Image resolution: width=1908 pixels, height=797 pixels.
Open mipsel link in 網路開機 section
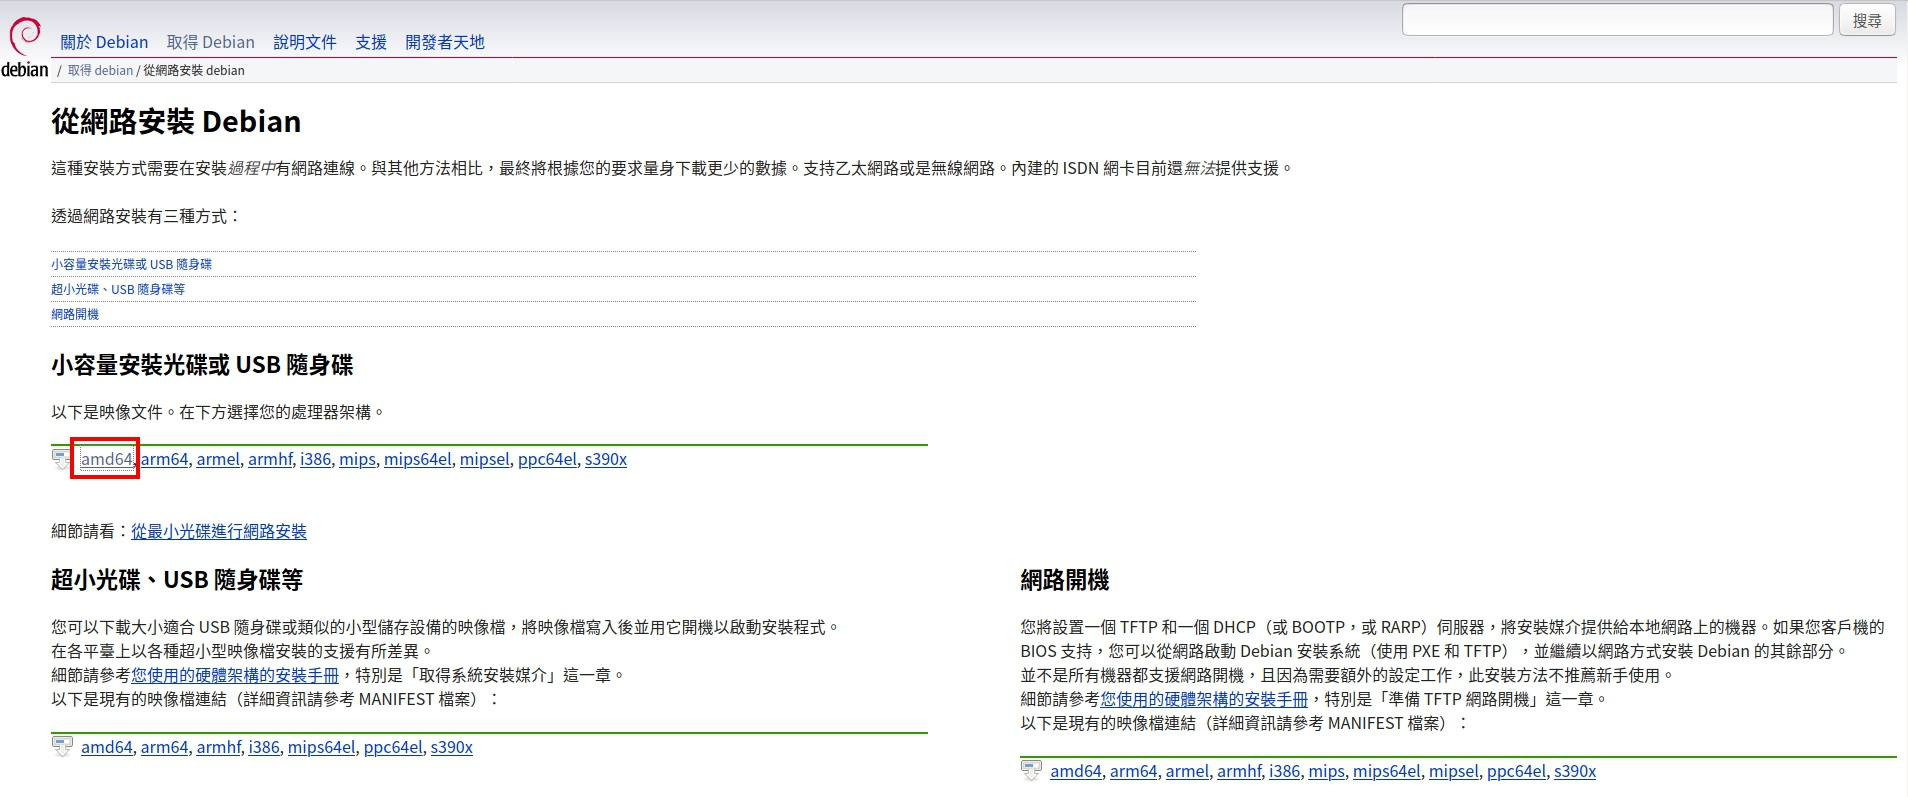click(x=1454, y=771)
